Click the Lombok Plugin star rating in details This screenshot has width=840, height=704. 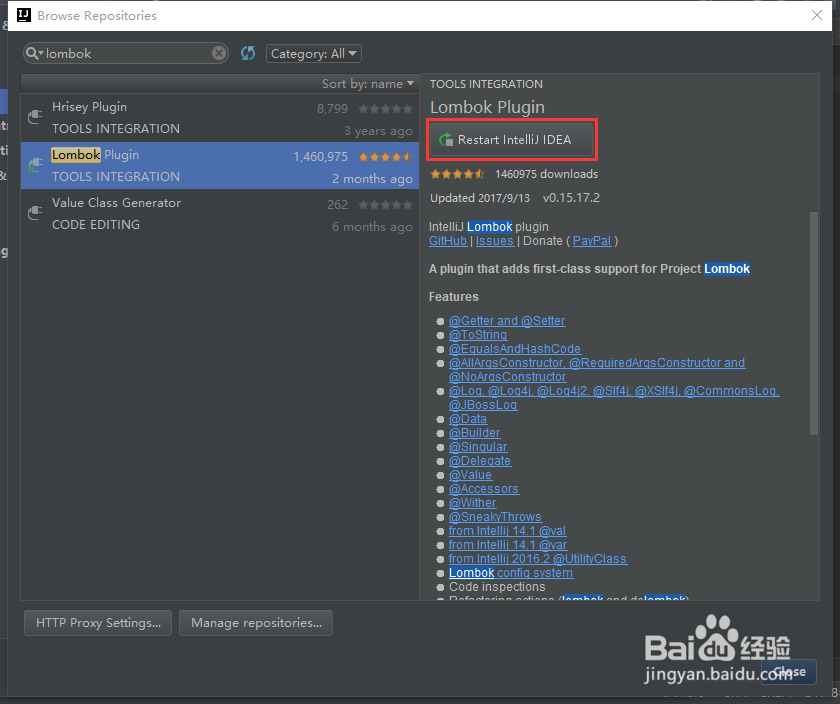[457, 174]
